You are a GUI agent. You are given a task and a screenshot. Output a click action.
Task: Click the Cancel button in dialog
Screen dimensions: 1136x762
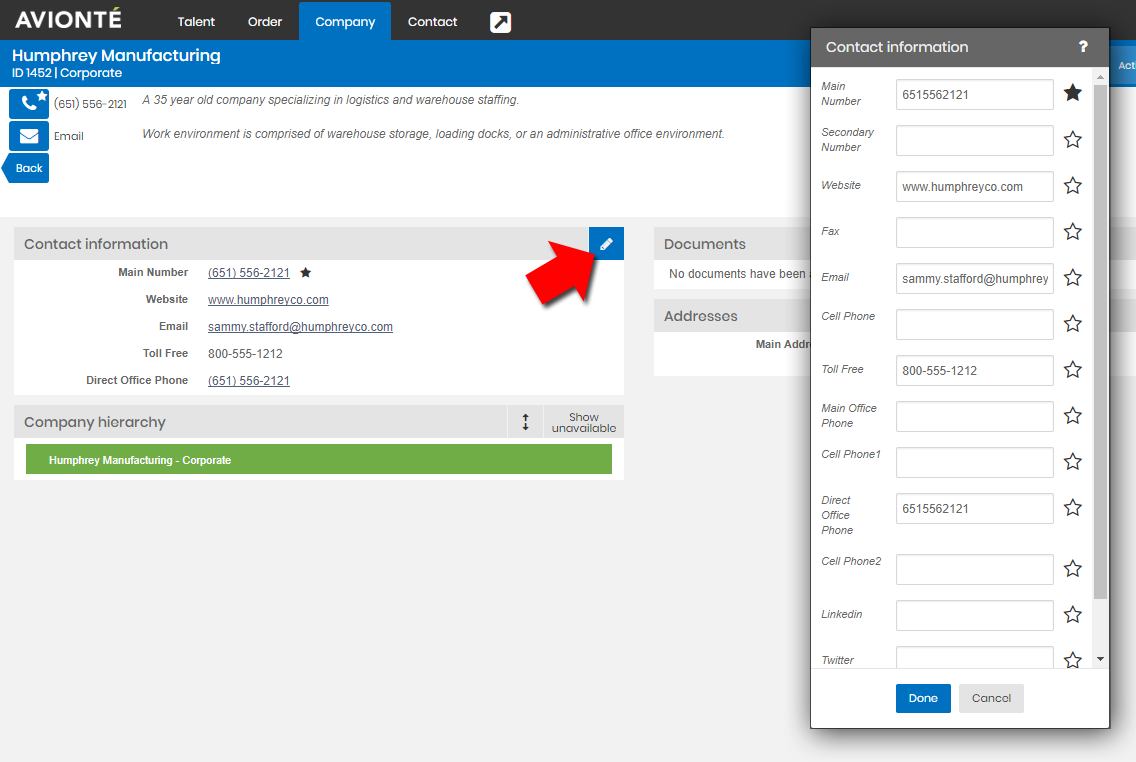[991, 698]
